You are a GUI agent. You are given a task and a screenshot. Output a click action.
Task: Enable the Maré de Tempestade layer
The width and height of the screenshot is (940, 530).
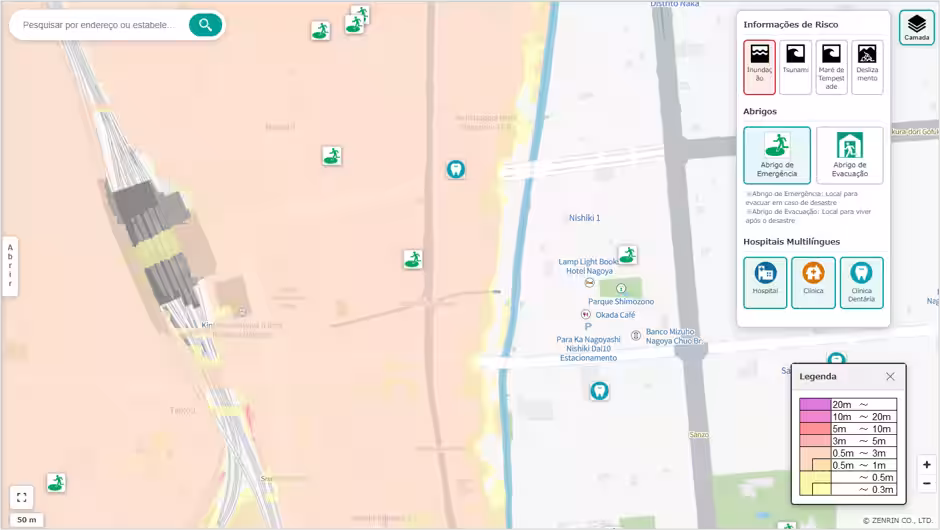pyautogui.click(x=831, y=67)
